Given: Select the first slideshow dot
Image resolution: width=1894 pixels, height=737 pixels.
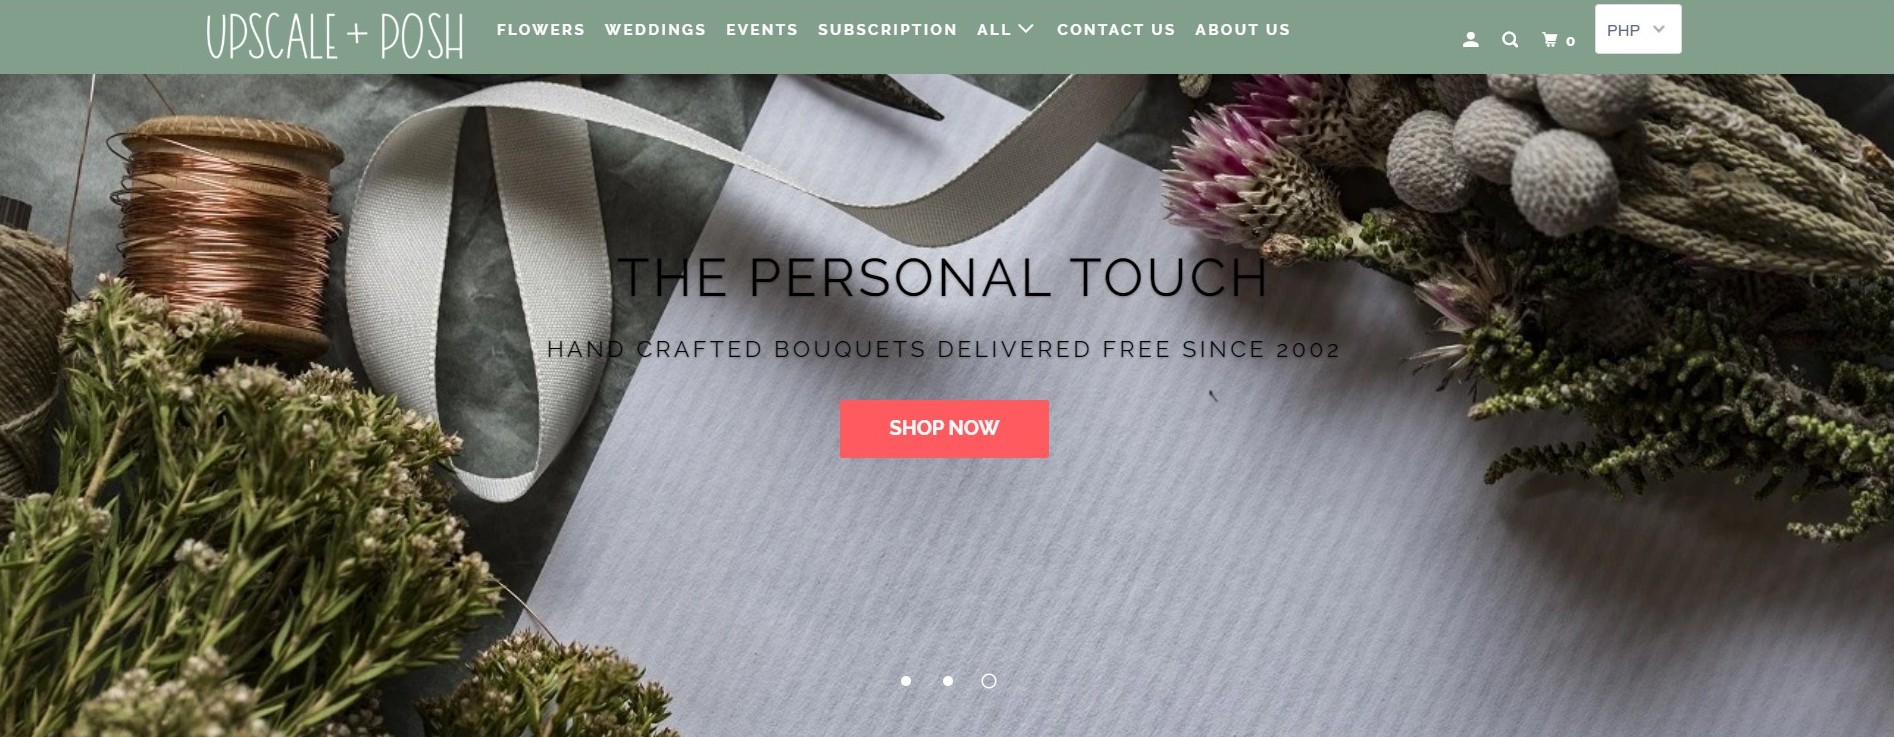Looking at the screenshot, I should click(906, 681).
